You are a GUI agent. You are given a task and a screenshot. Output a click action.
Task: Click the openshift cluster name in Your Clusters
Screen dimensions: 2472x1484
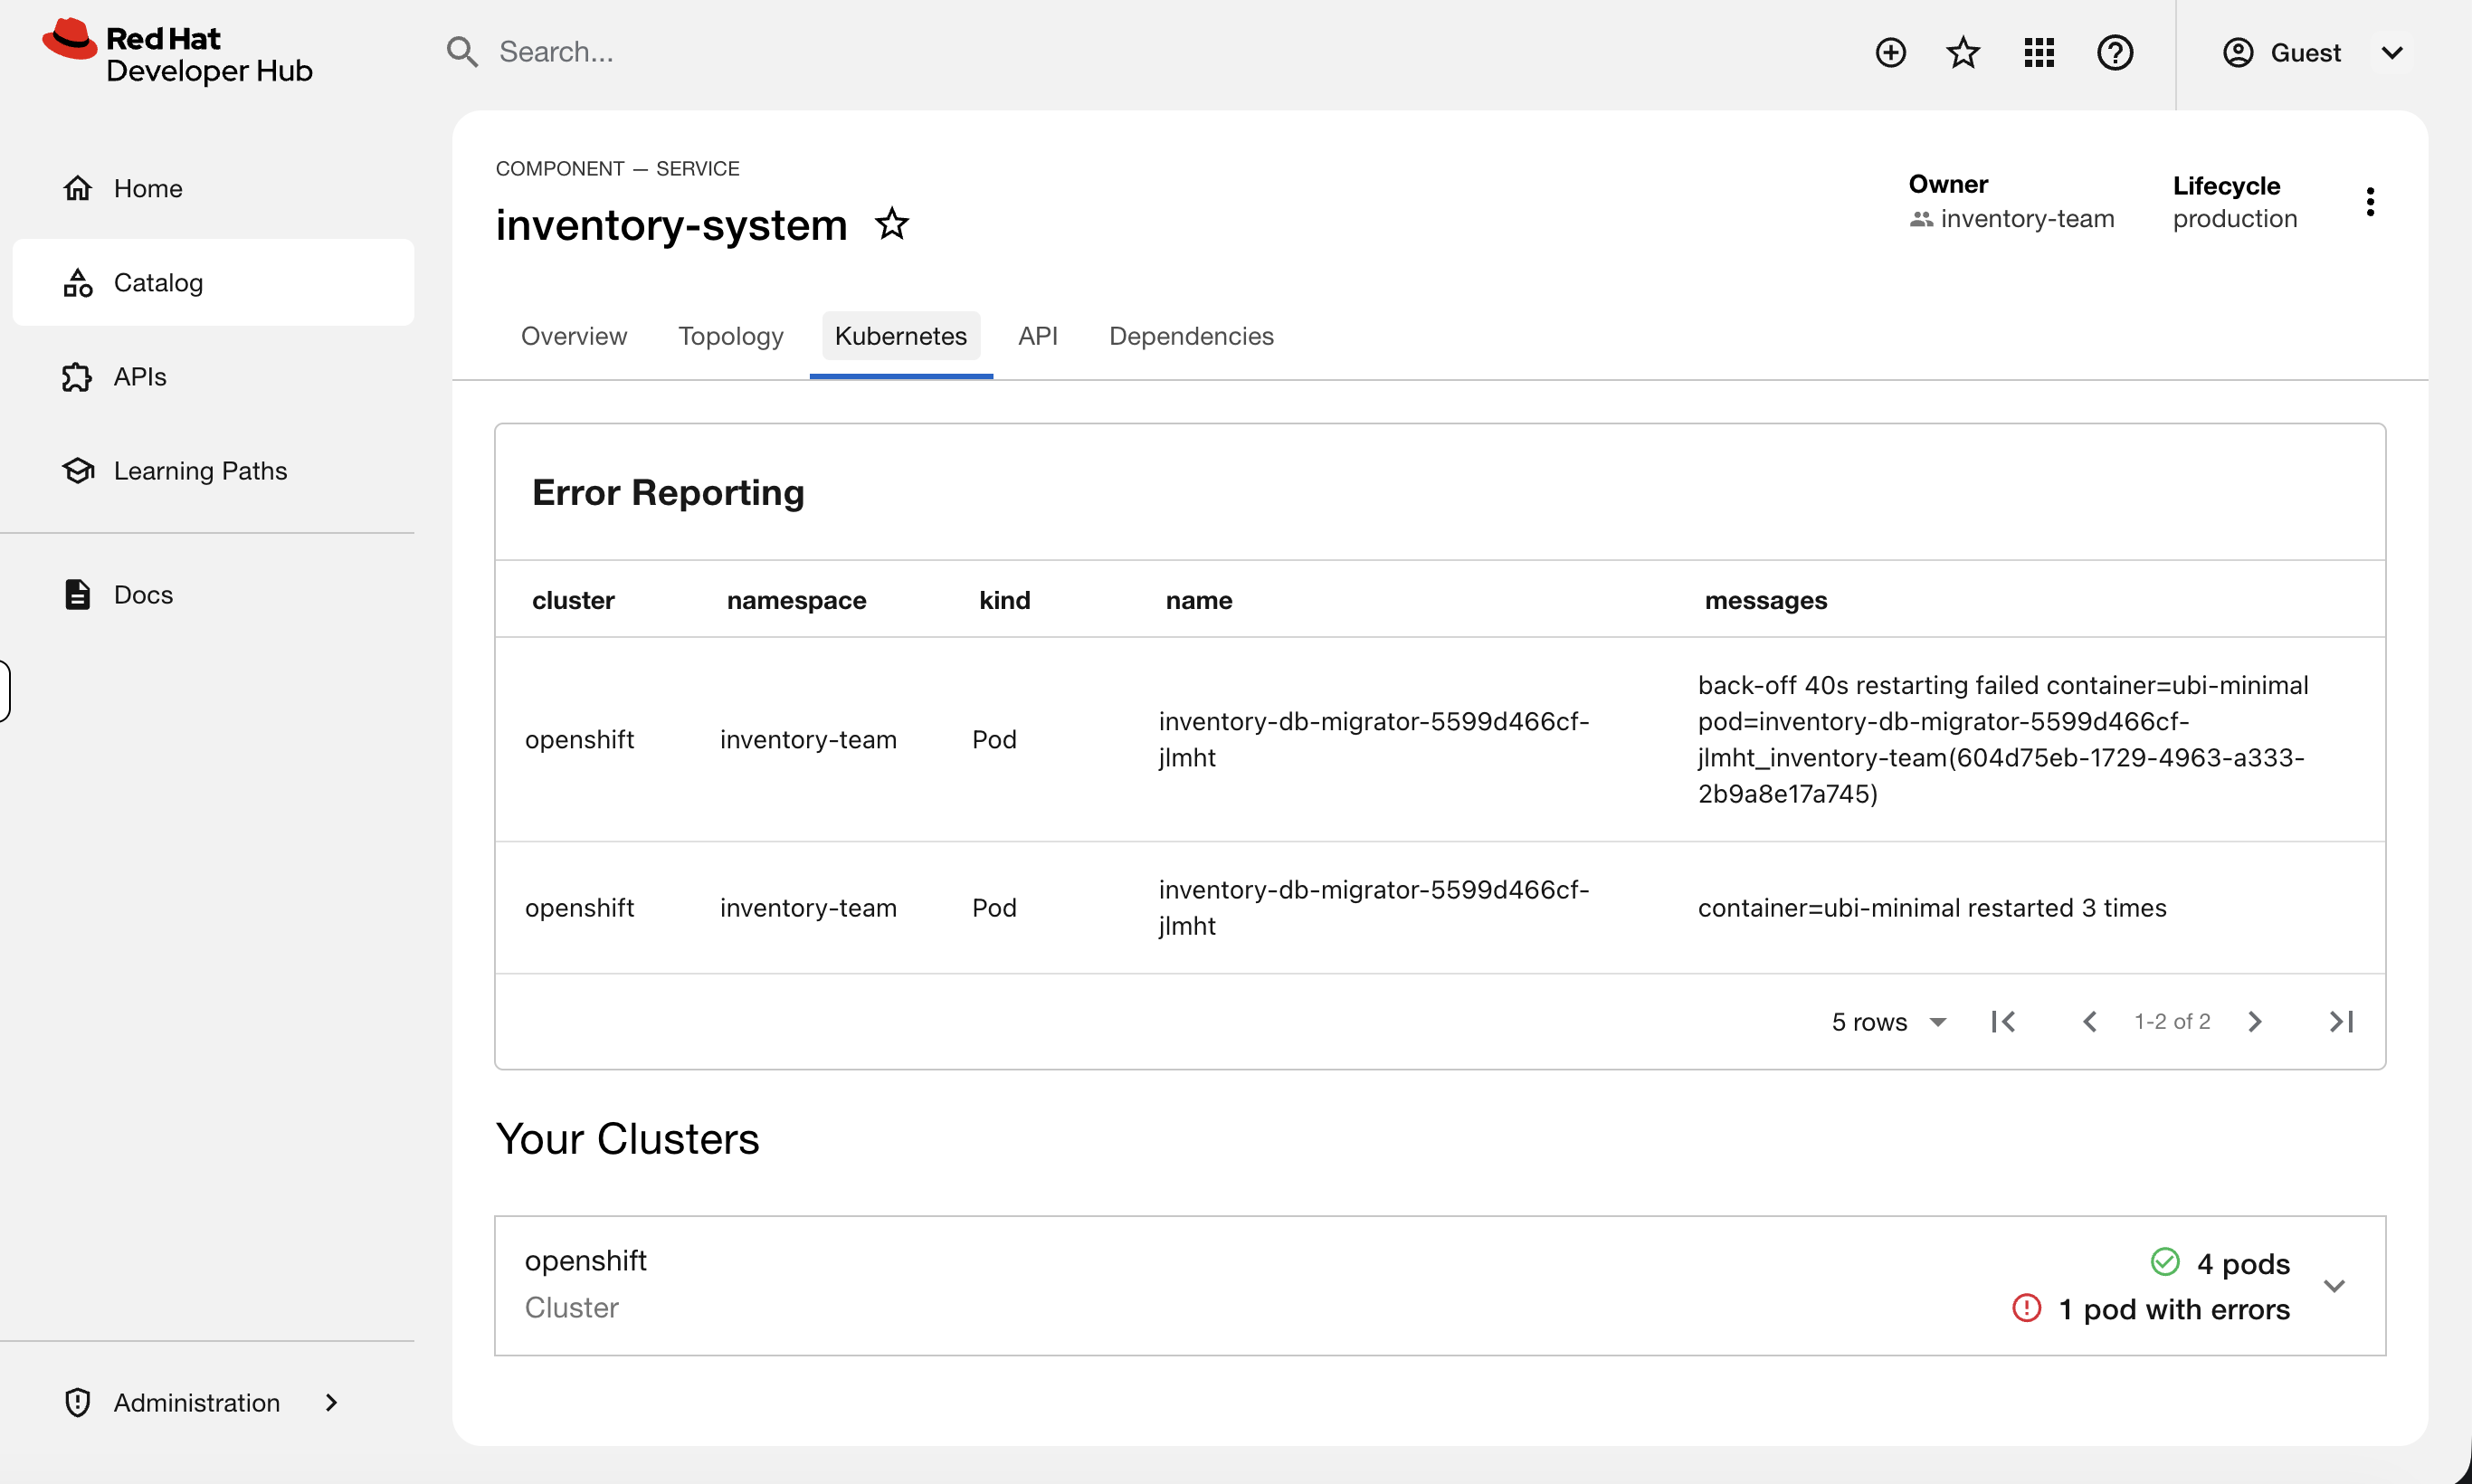[585, 1260]
